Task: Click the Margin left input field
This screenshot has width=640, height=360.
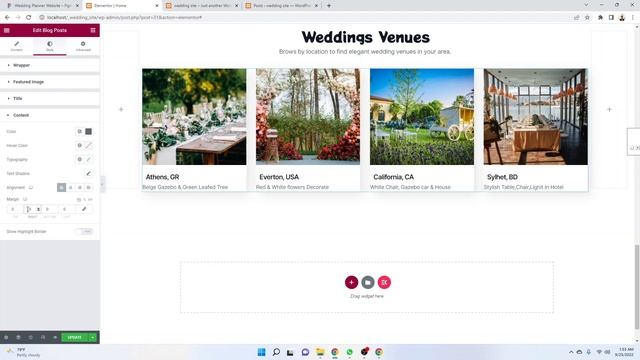Action: 67,209
